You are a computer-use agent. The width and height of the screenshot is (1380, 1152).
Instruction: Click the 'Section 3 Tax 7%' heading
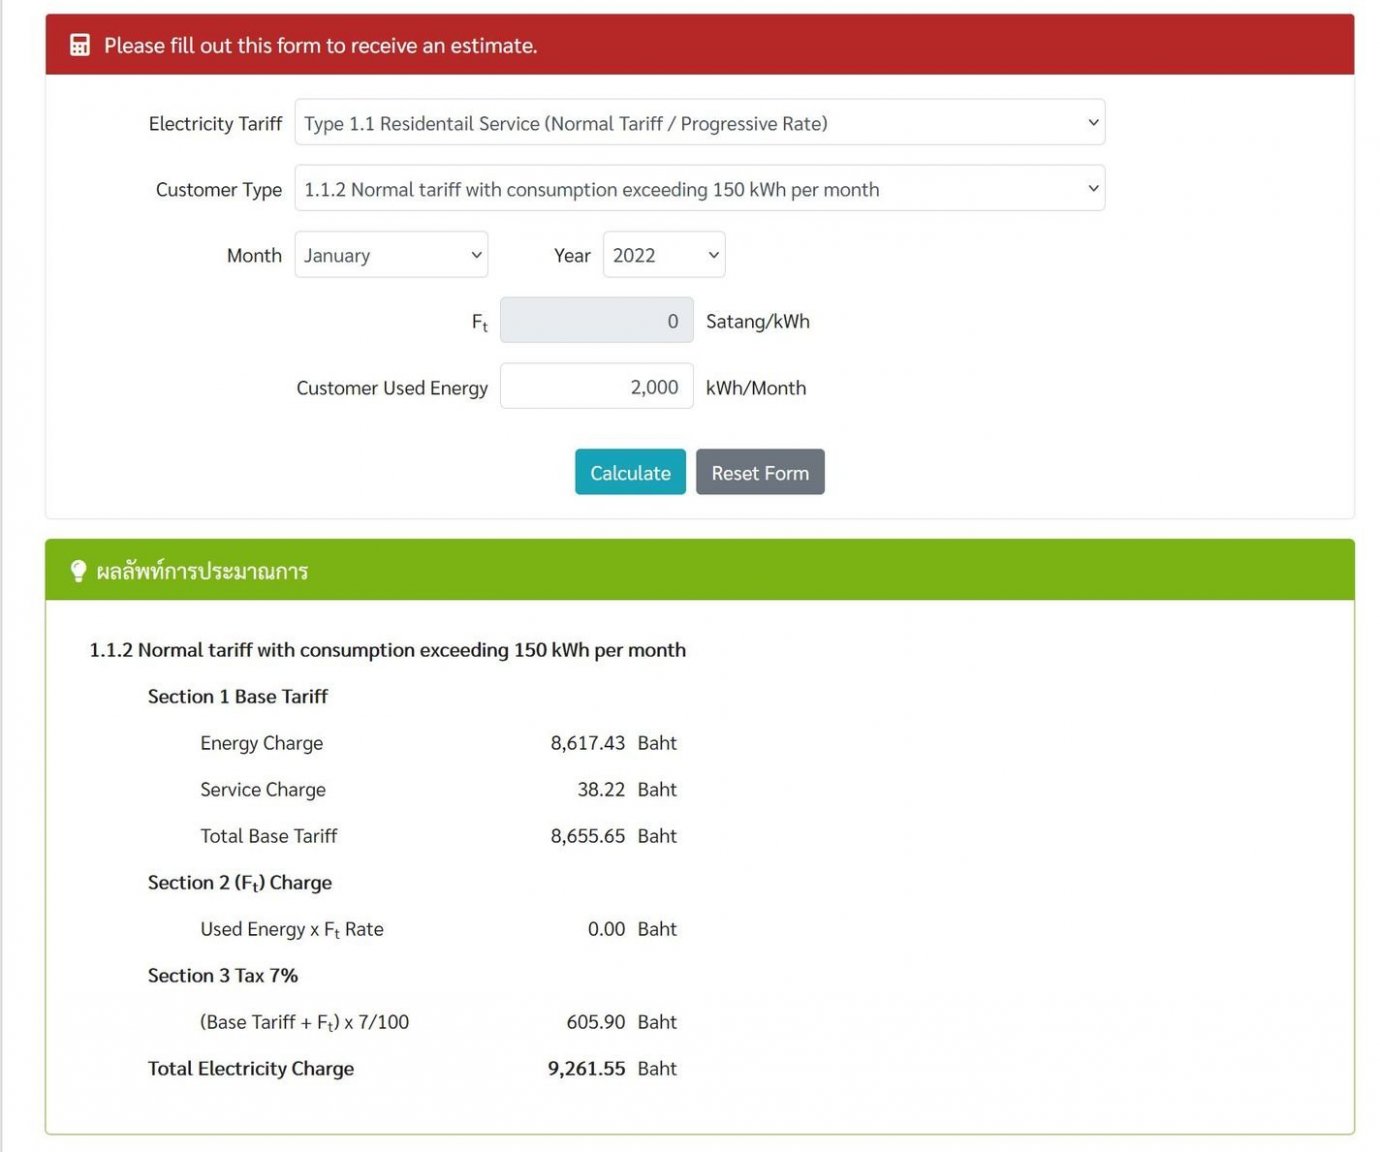click(223, 975)
